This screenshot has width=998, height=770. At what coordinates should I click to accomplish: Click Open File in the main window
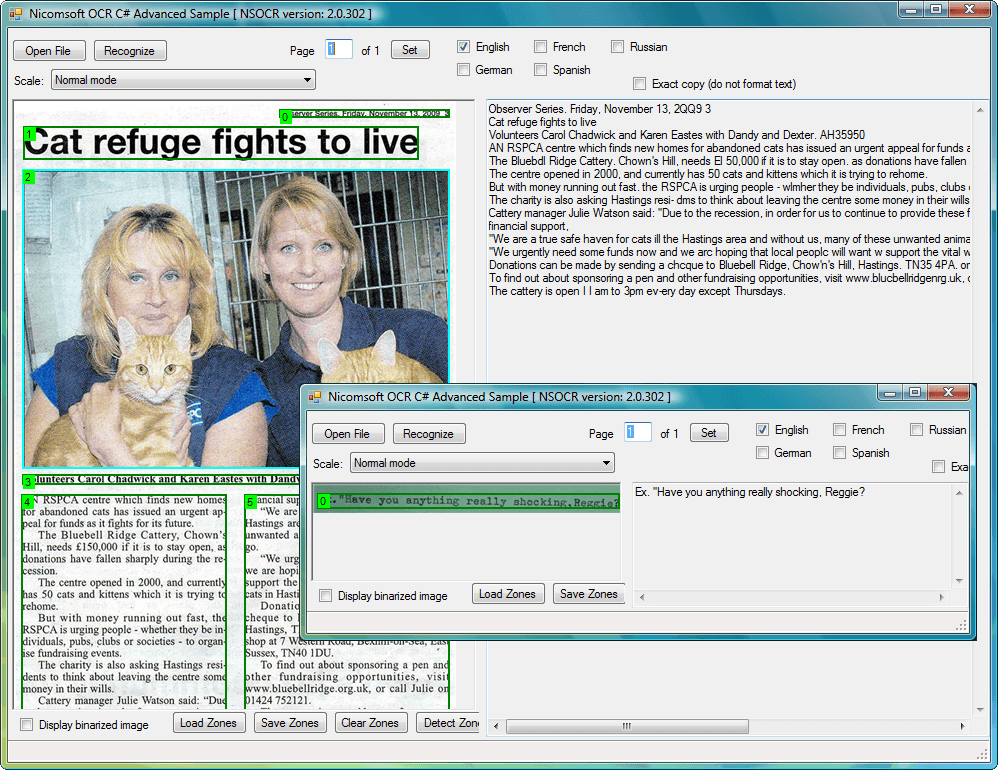pos(48,51)
